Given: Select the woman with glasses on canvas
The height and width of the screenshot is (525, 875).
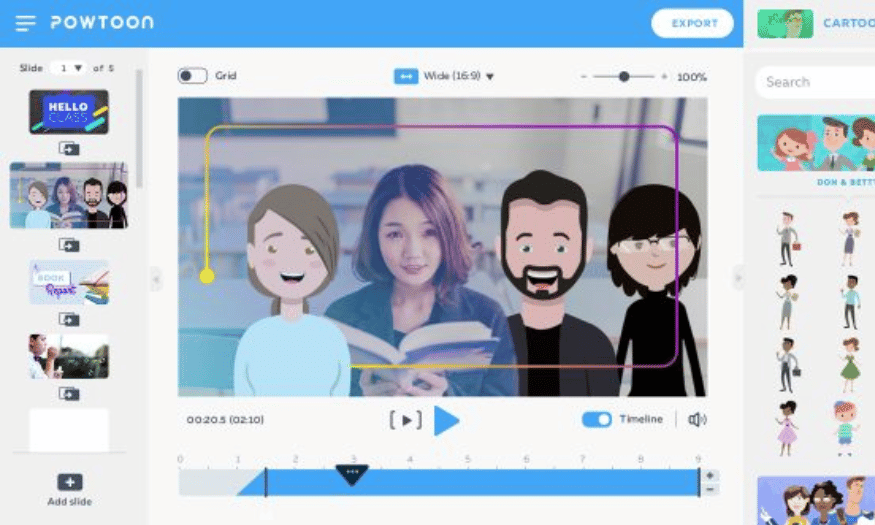Looking at the screenshot, I should pos(656,290).
